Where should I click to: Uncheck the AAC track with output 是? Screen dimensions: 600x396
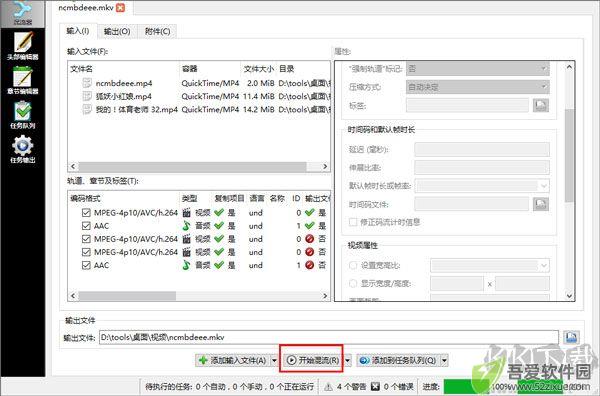click(86, 226)
